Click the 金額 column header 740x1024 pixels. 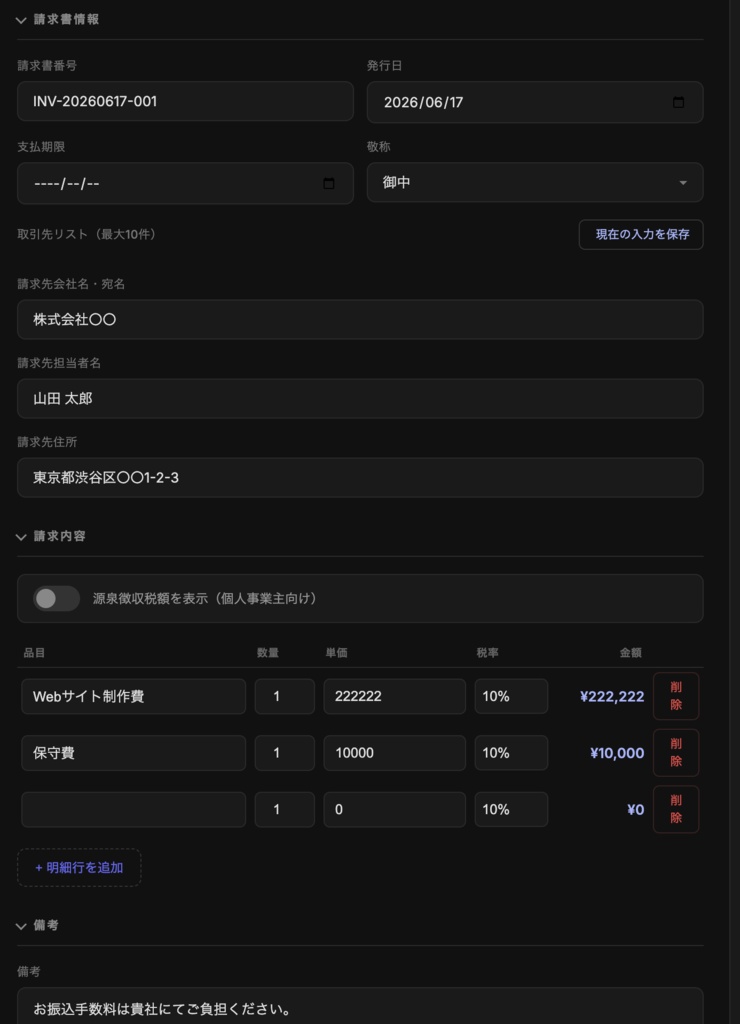(630, 652)
